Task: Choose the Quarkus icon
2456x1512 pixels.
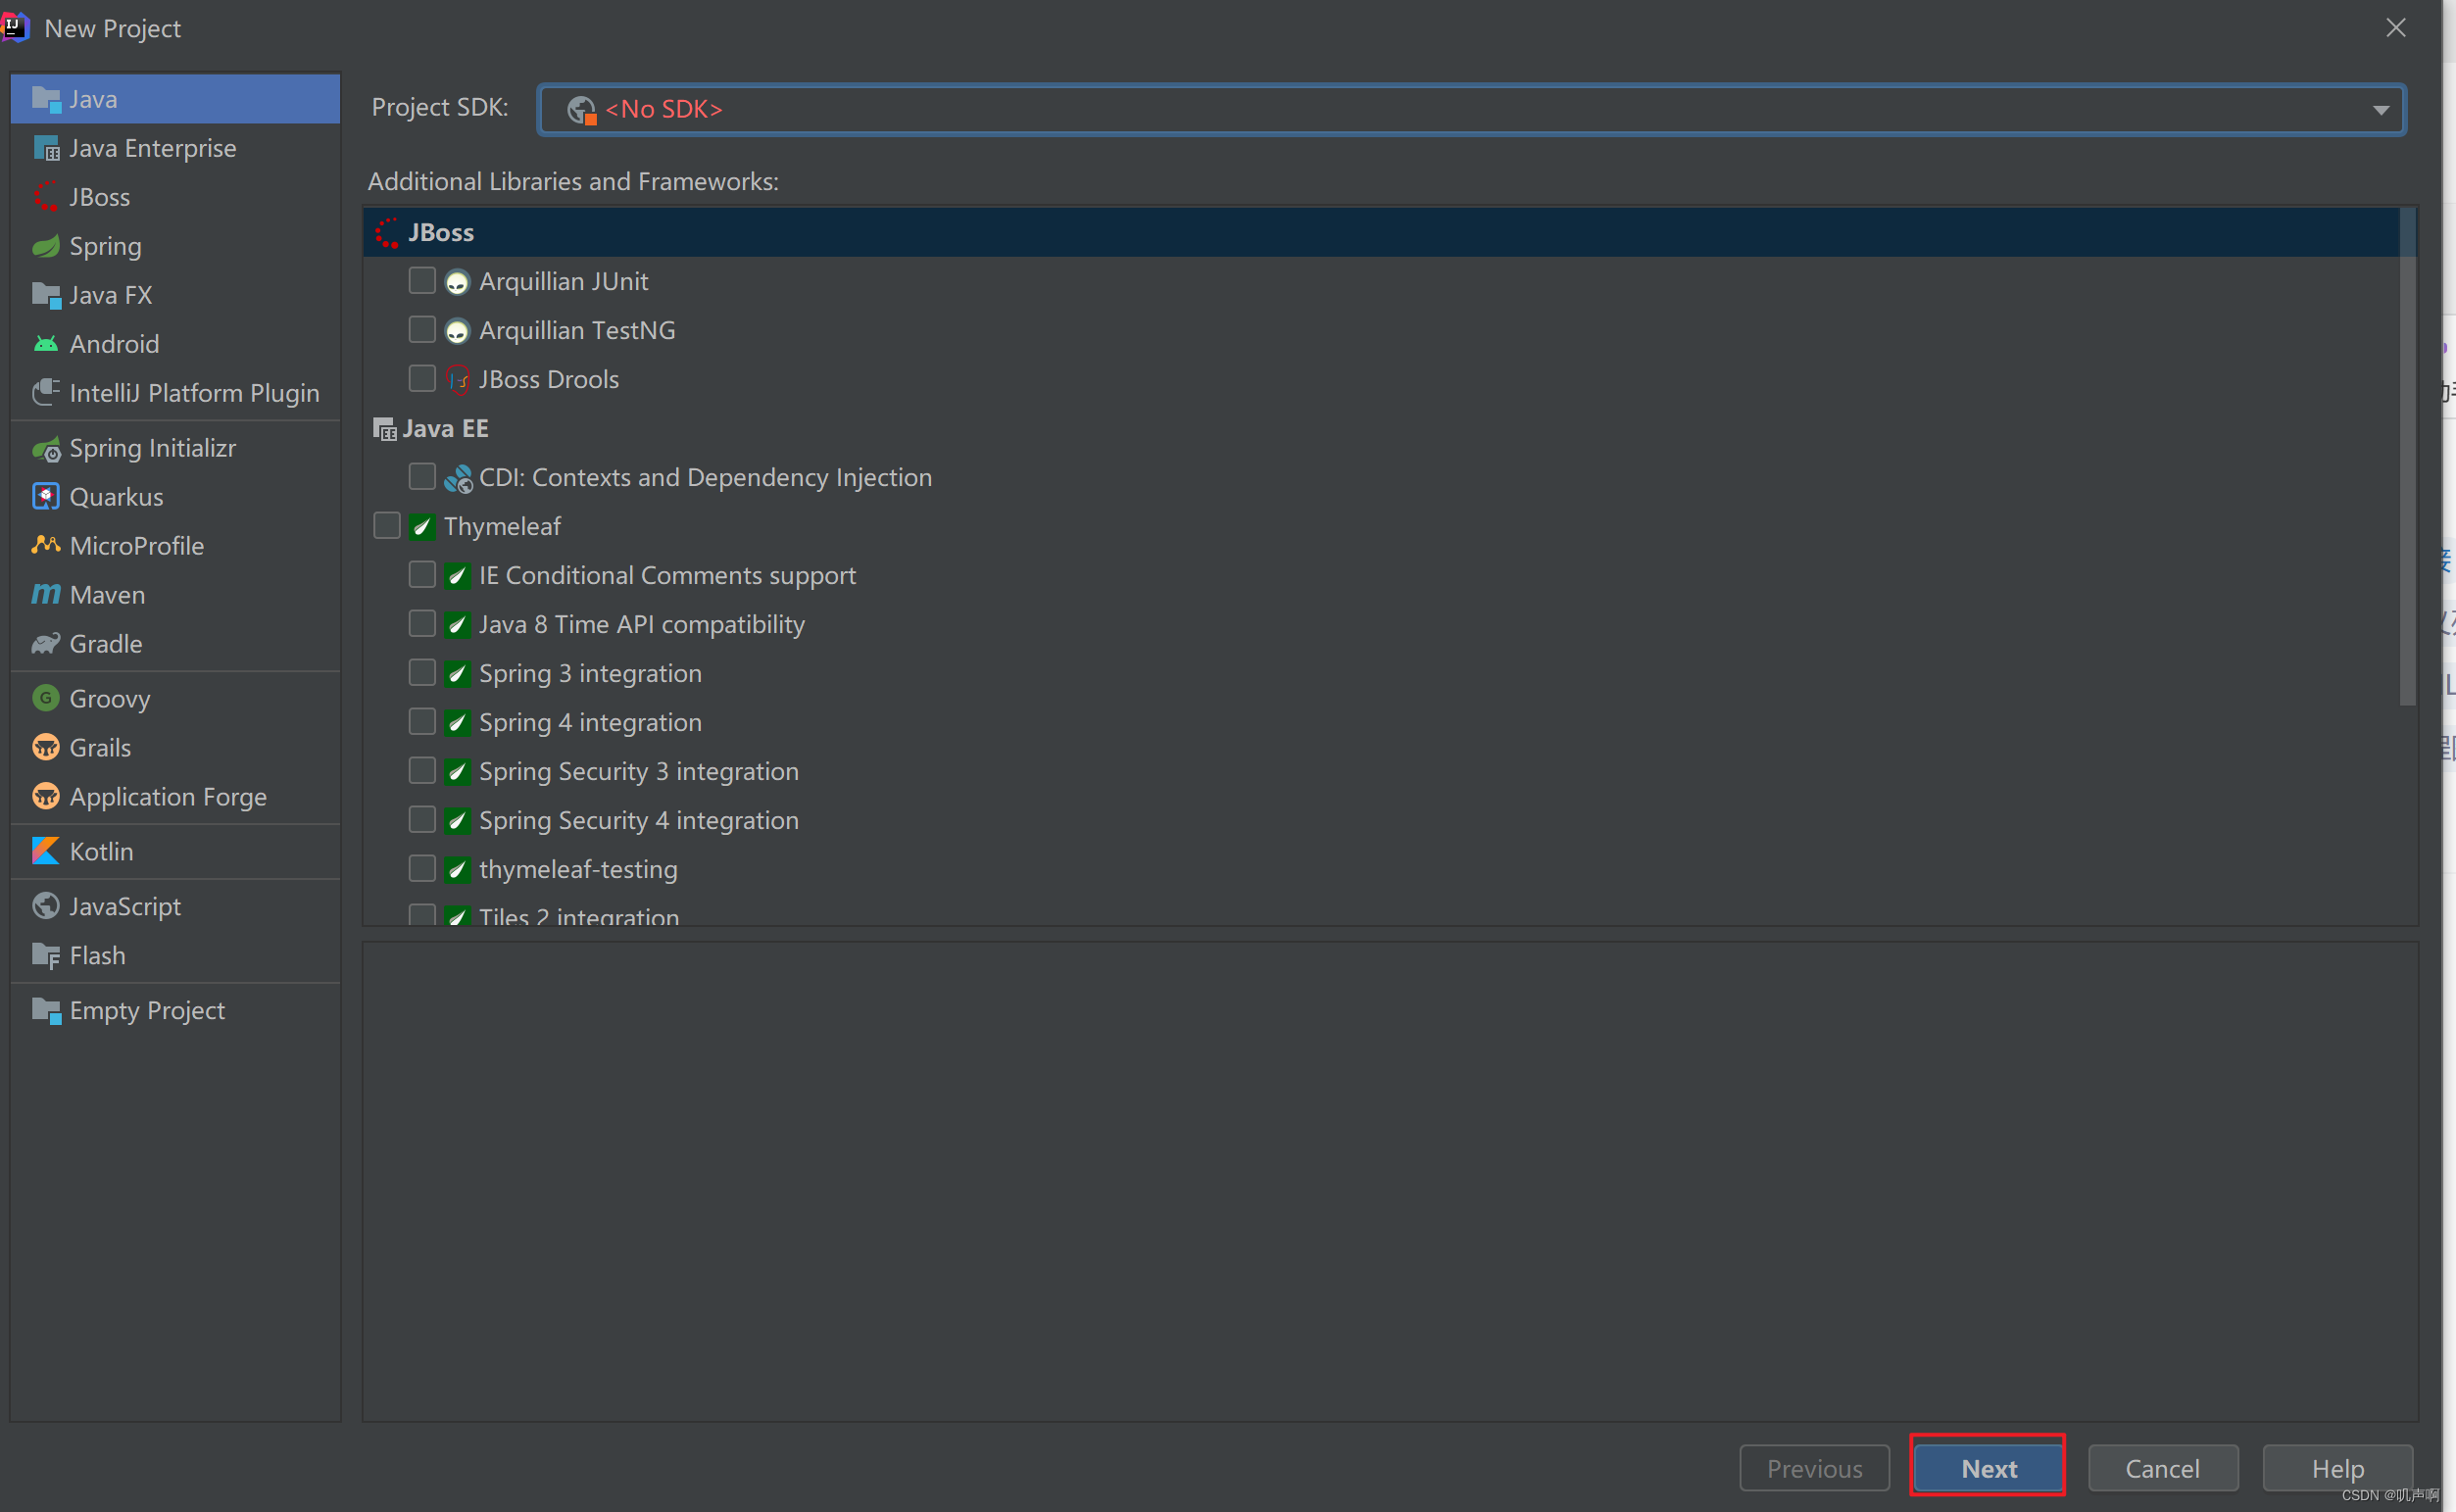Action: pos(46,496)
